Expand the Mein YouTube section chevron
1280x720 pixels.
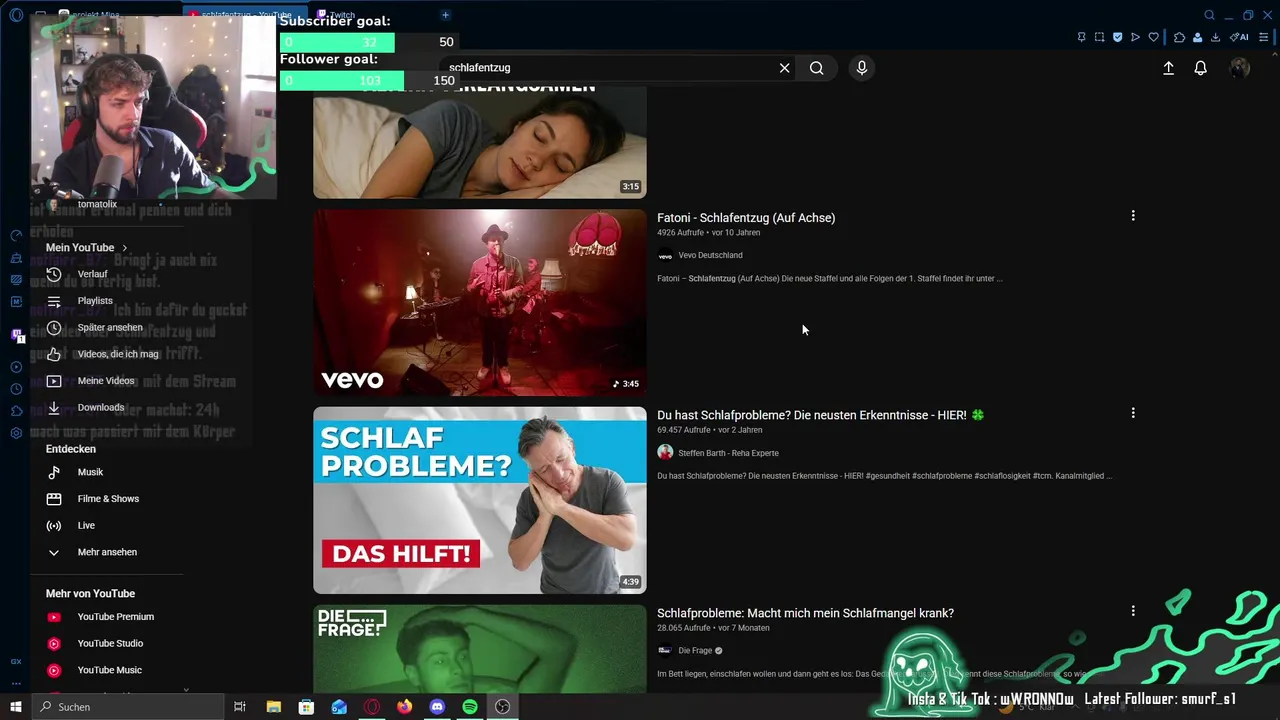[125, 248]
